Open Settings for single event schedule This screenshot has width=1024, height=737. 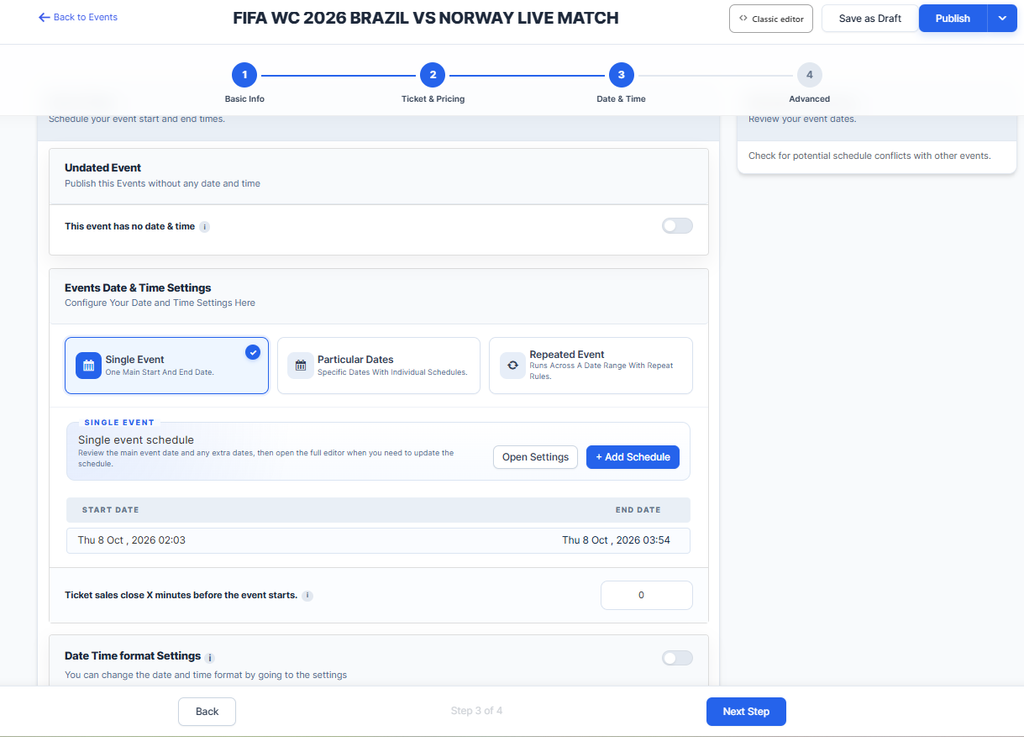(536, 457)
